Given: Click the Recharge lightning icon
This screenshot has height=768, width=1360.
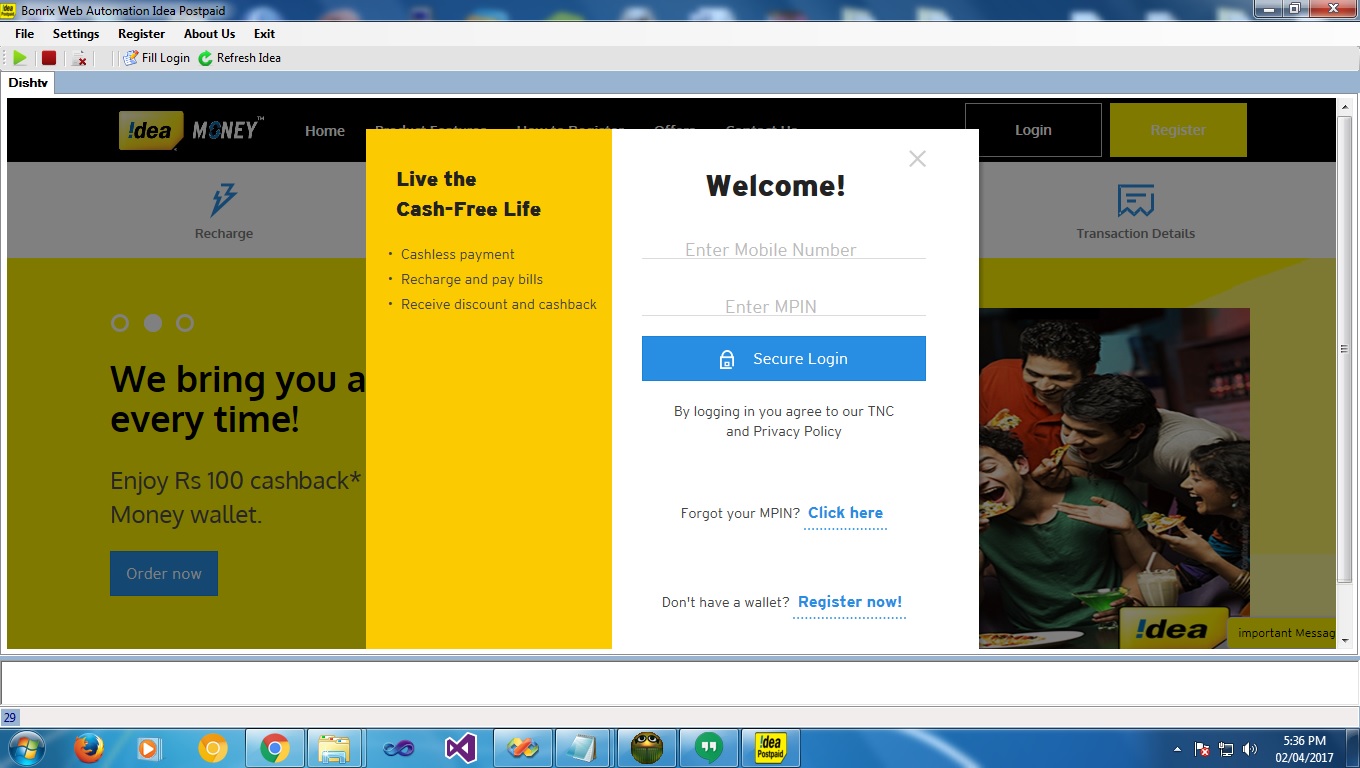Looking at the screenshot, I should 224,200.
